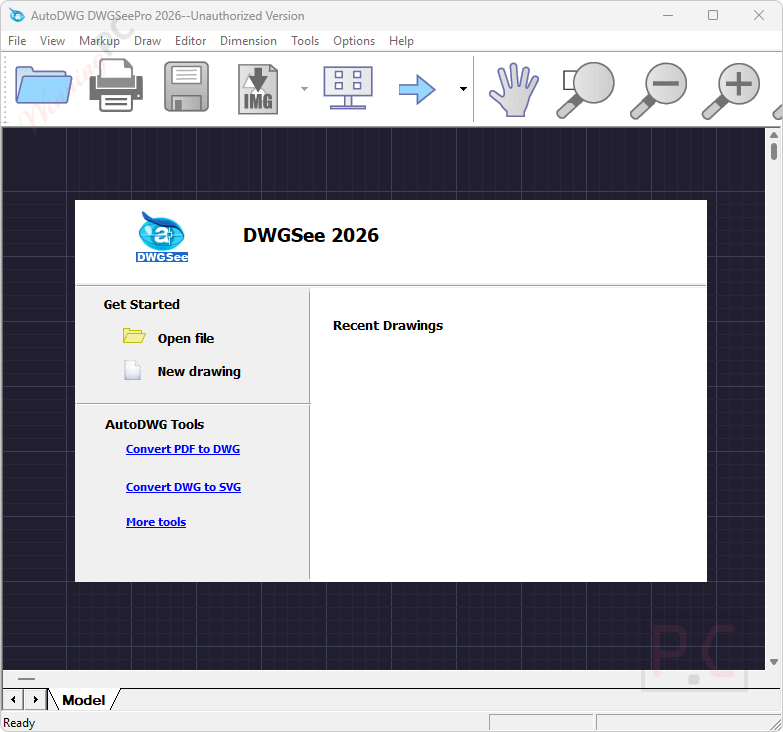Click the tab scroll left arrow
The height and width of the screenshot is (732, 783).
coord(13,700)
